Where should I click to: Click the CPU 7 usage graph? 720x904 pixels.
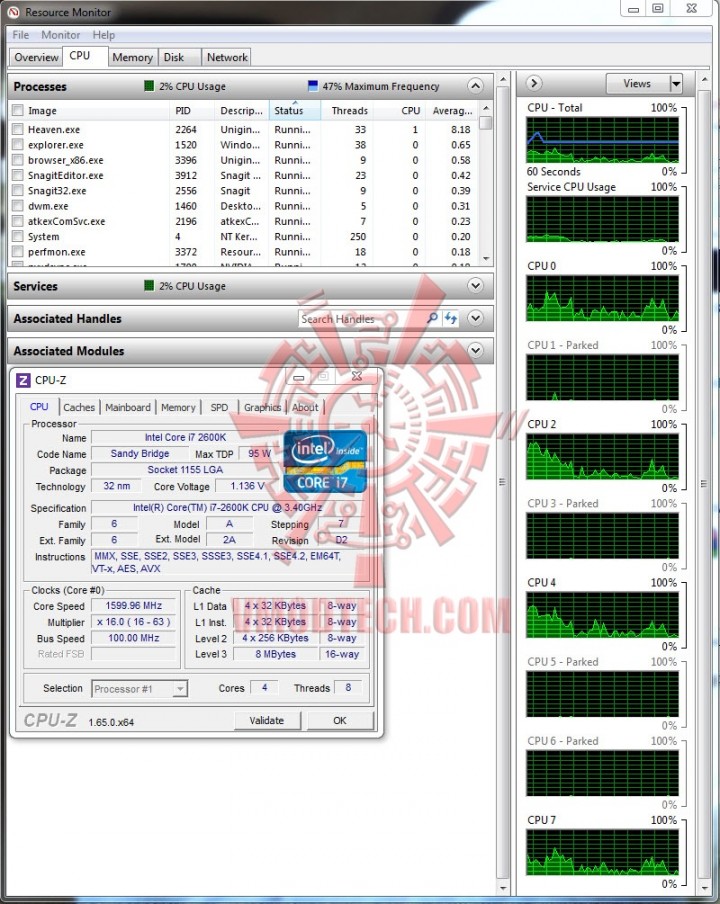602,852
